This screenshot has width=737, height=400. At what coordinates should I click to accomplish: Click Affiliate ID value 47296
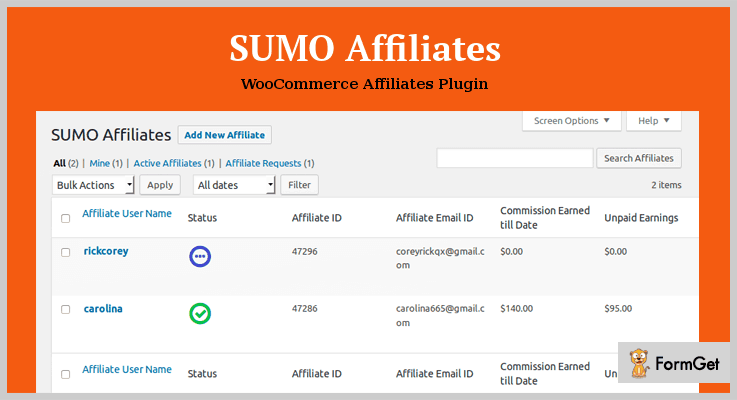(x=305, y=251)
